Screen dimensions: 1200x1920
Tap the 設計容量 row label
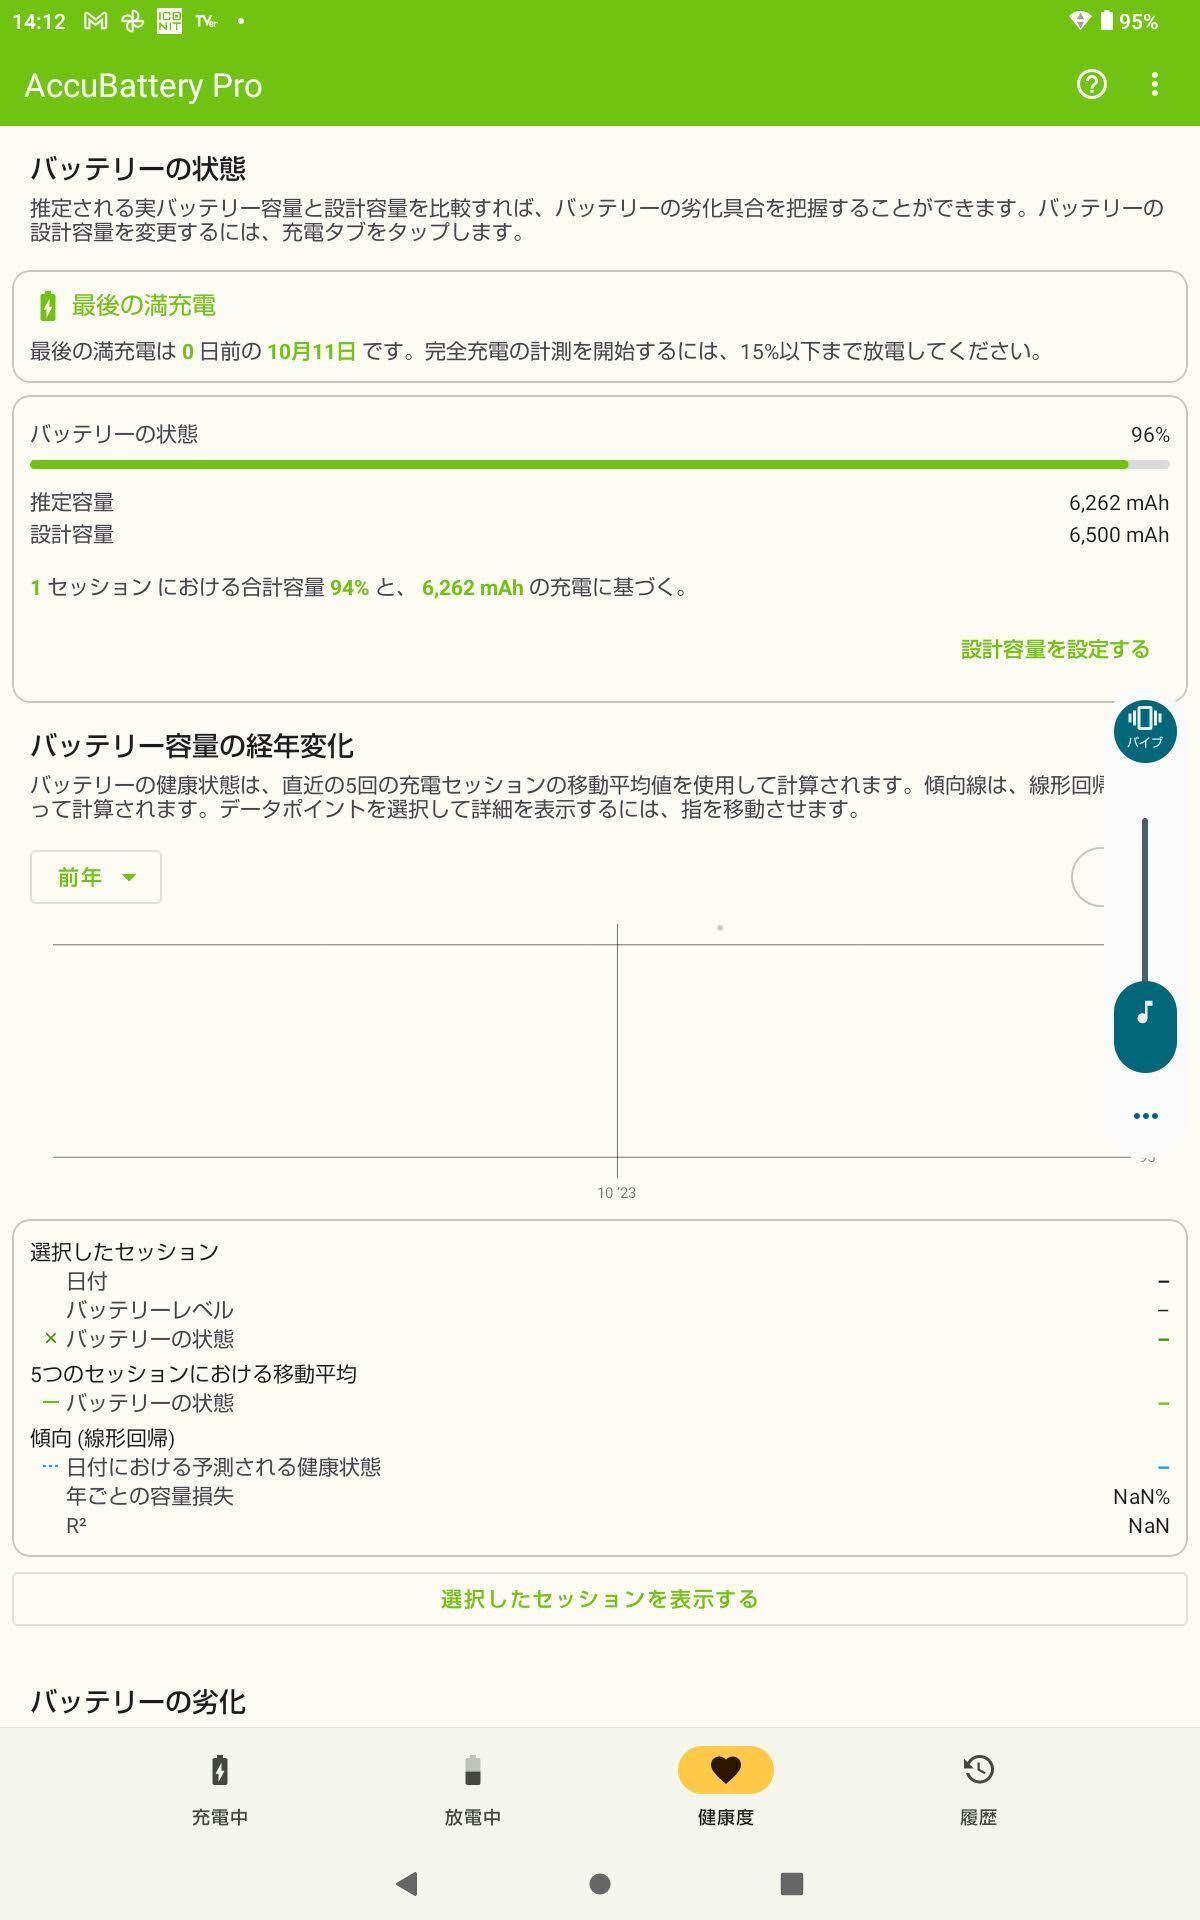pyautogui.click(x=72, y=534)
